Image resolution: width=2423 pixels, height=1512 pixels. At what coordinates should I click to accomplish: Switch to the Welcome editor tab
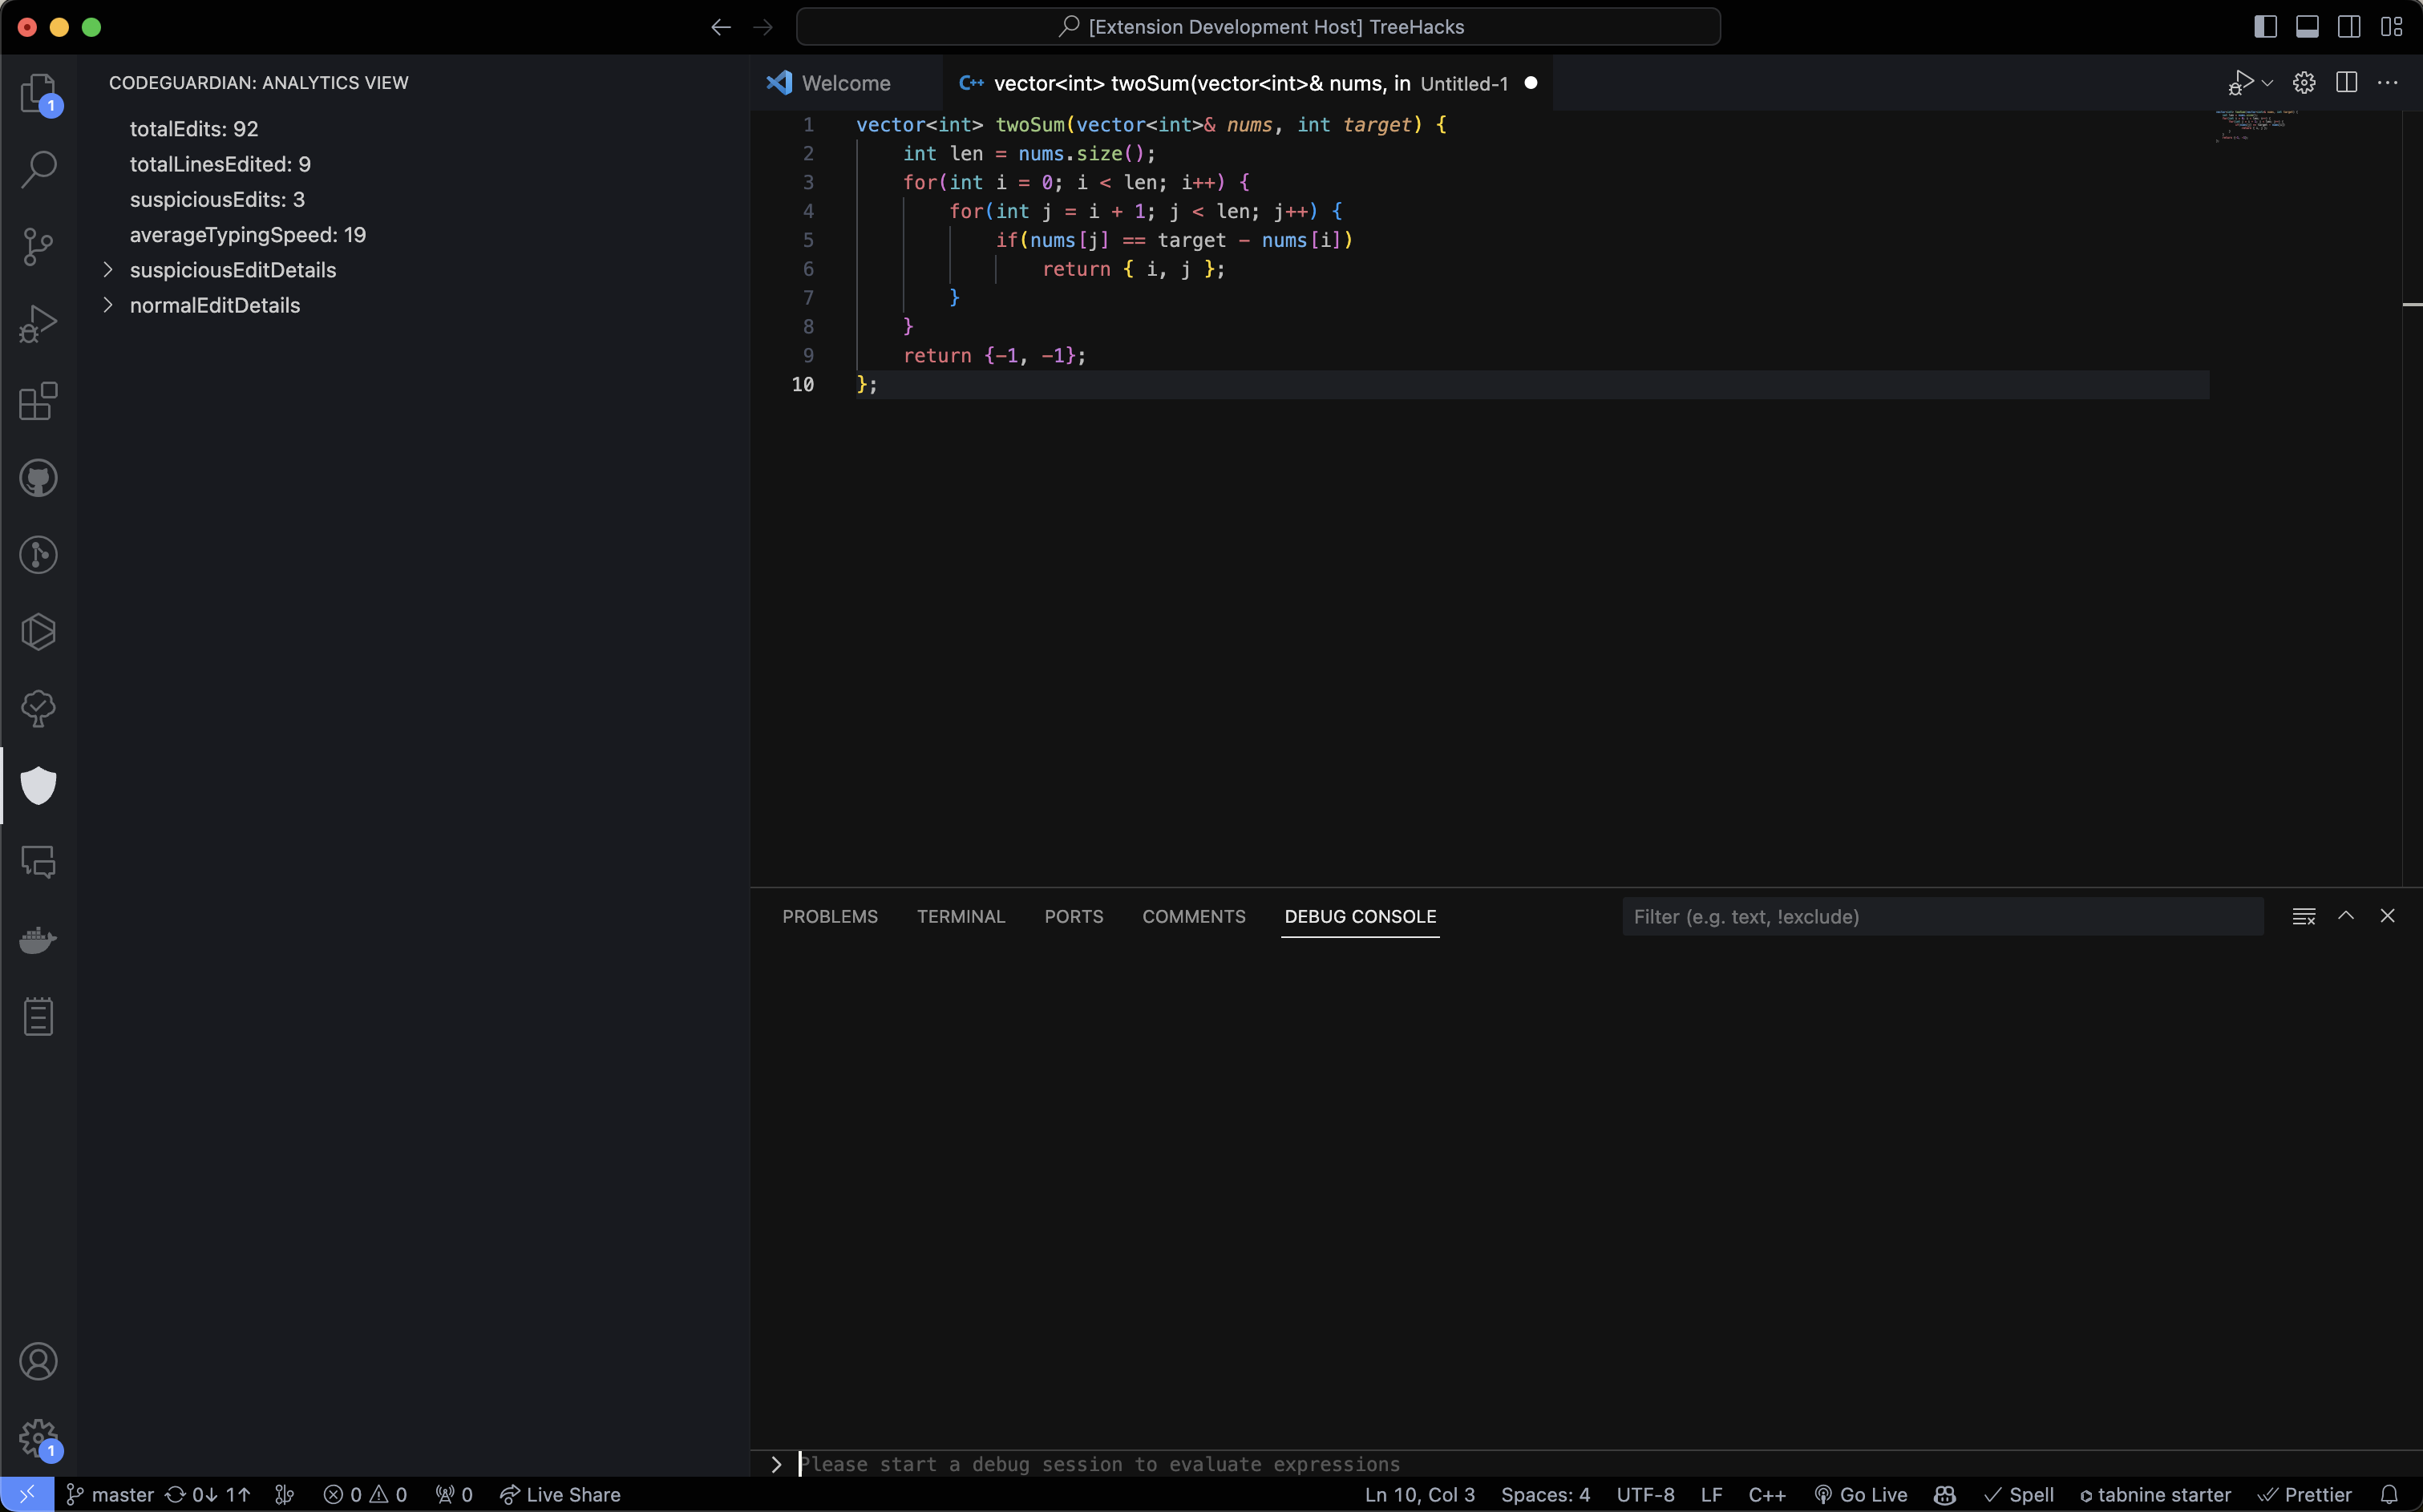coord(845,83)
